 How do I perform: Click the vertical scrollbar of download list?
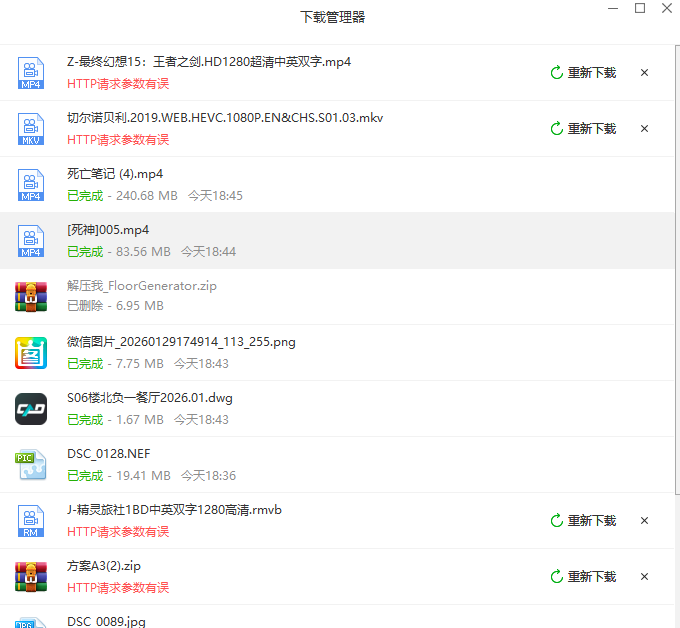coord(677,269)
